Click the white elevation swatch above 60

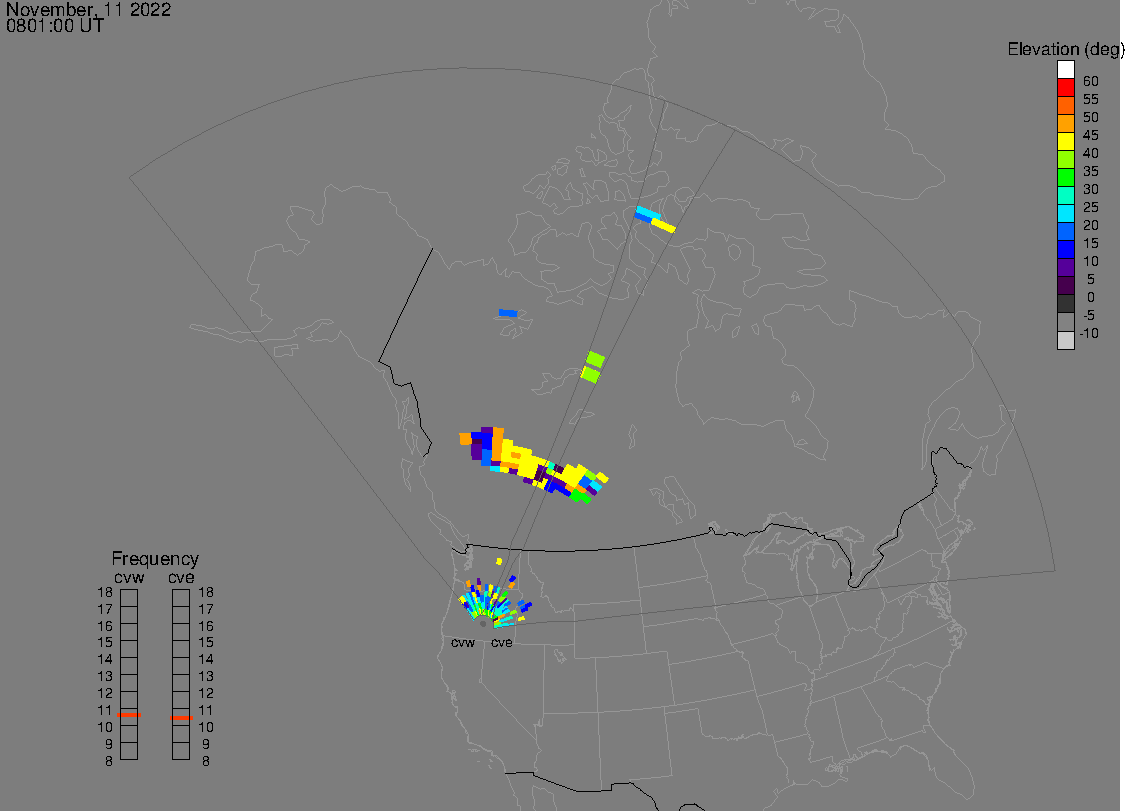(1065, 70)
